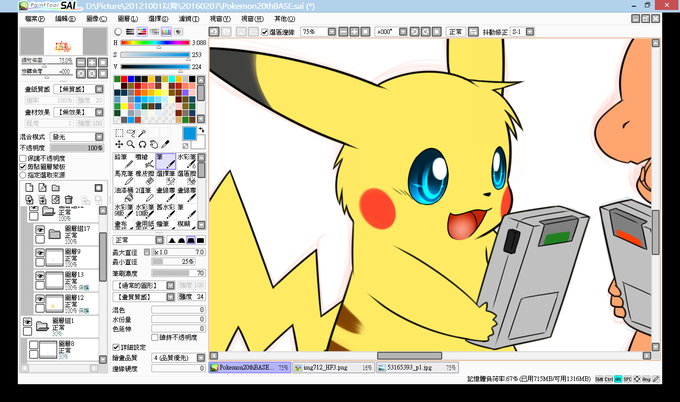Adjust the H hue slider
The width and height of the screenshot is (680, 402).
[x=155, y=43]
